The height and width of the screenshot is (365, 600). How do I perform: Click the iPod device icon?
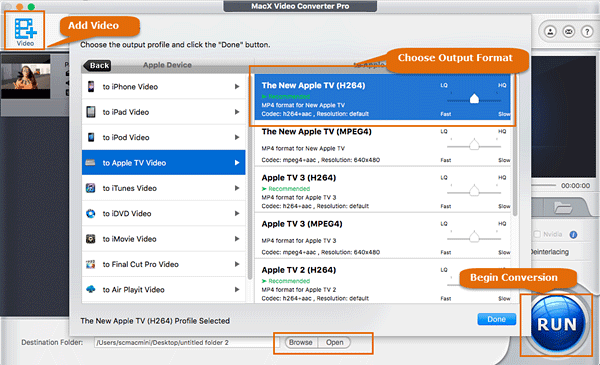91,137
